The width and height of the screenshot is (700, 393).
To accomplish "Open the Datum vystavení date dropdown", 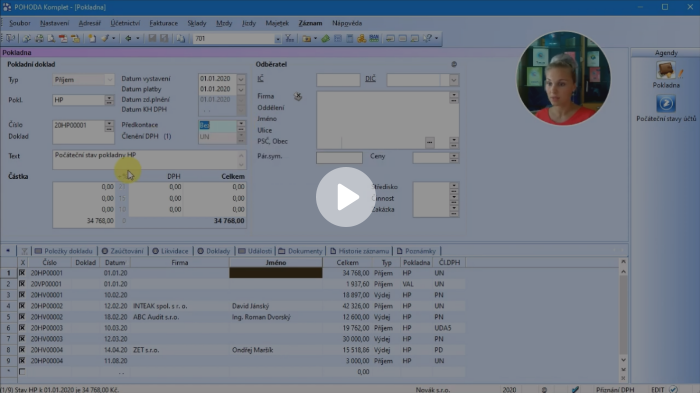I will 241,79.
